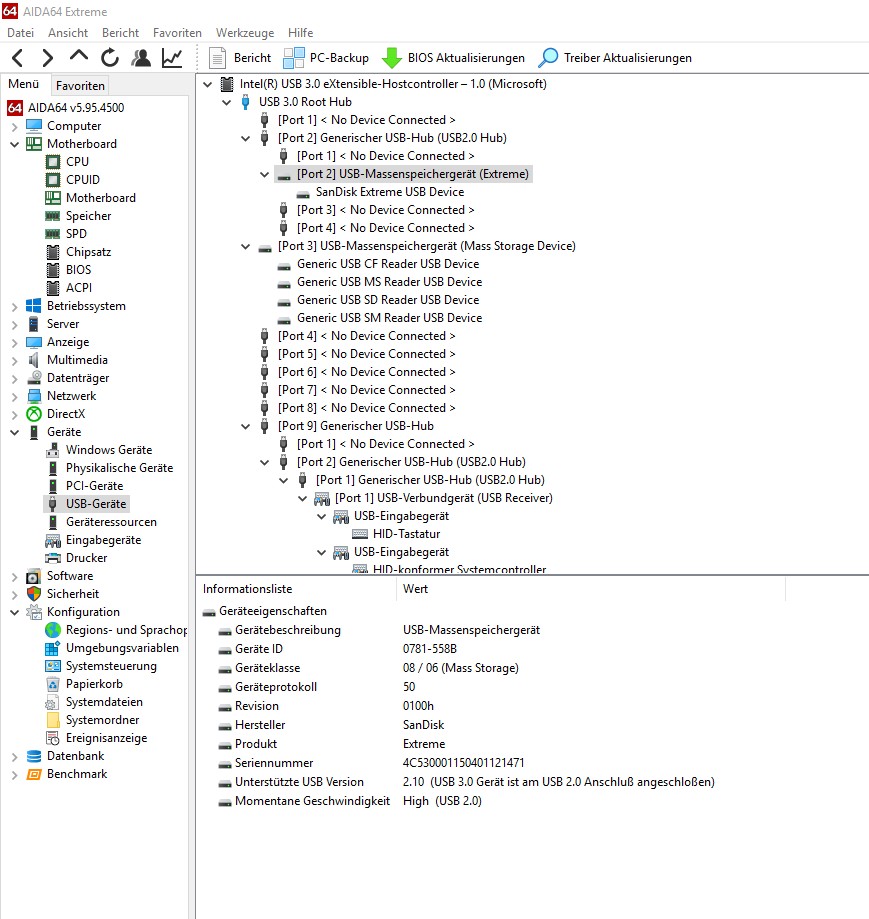Select the Datenbank database icon
Image resolution: width=869 pixels, height=919 pixels.
34,756
